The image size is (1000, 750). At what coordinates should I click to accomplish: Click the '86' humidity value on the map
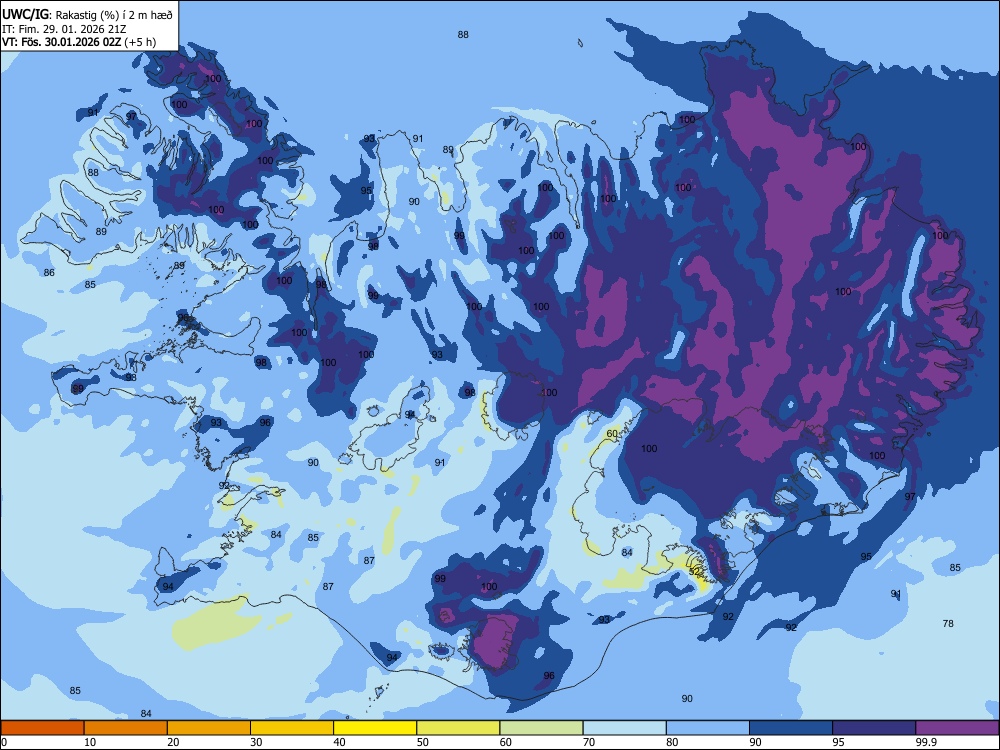pyautogui.click(x=49, y=273)
